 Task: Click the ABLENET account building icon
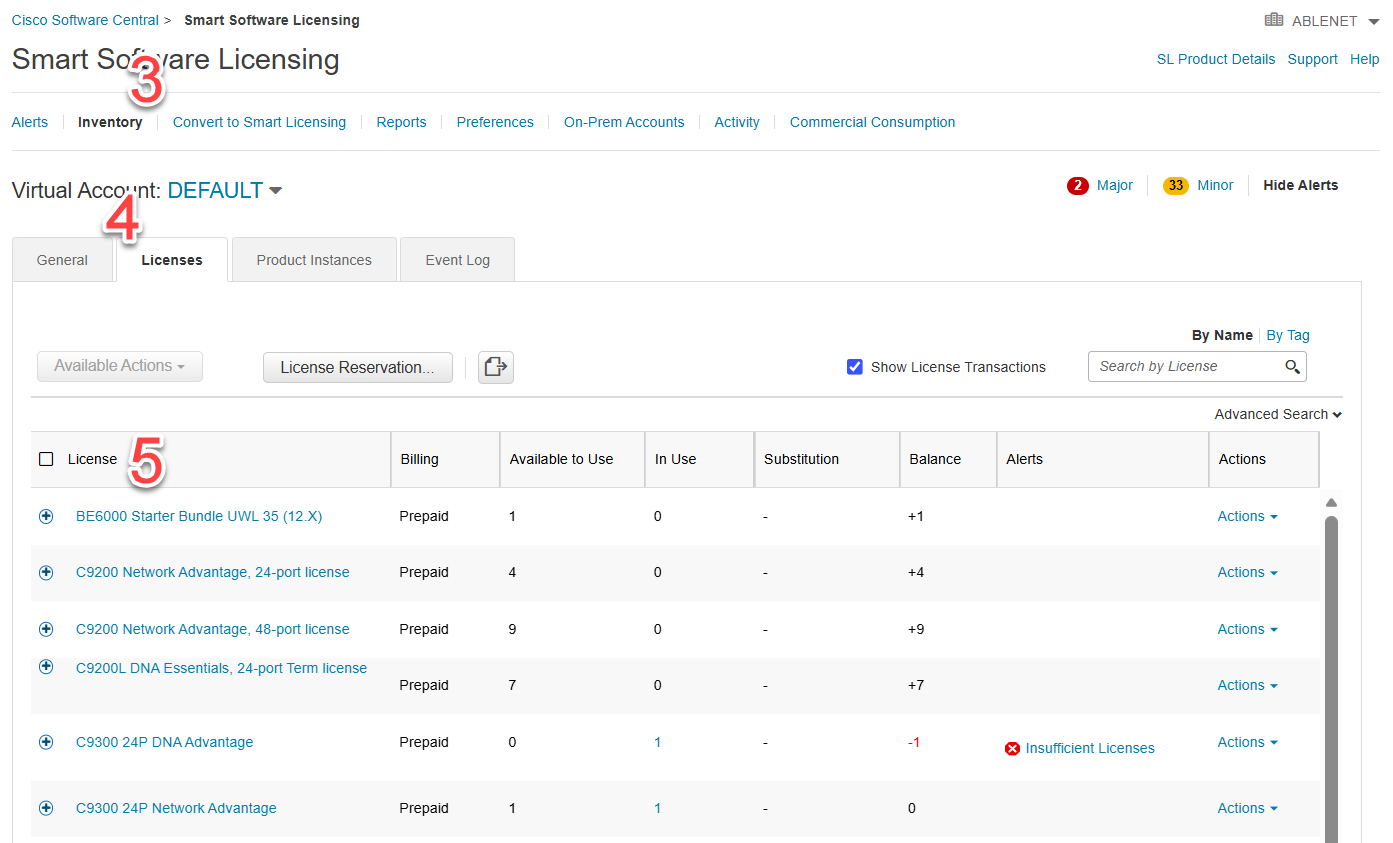pyautogui.click(x=1274, y=20)
